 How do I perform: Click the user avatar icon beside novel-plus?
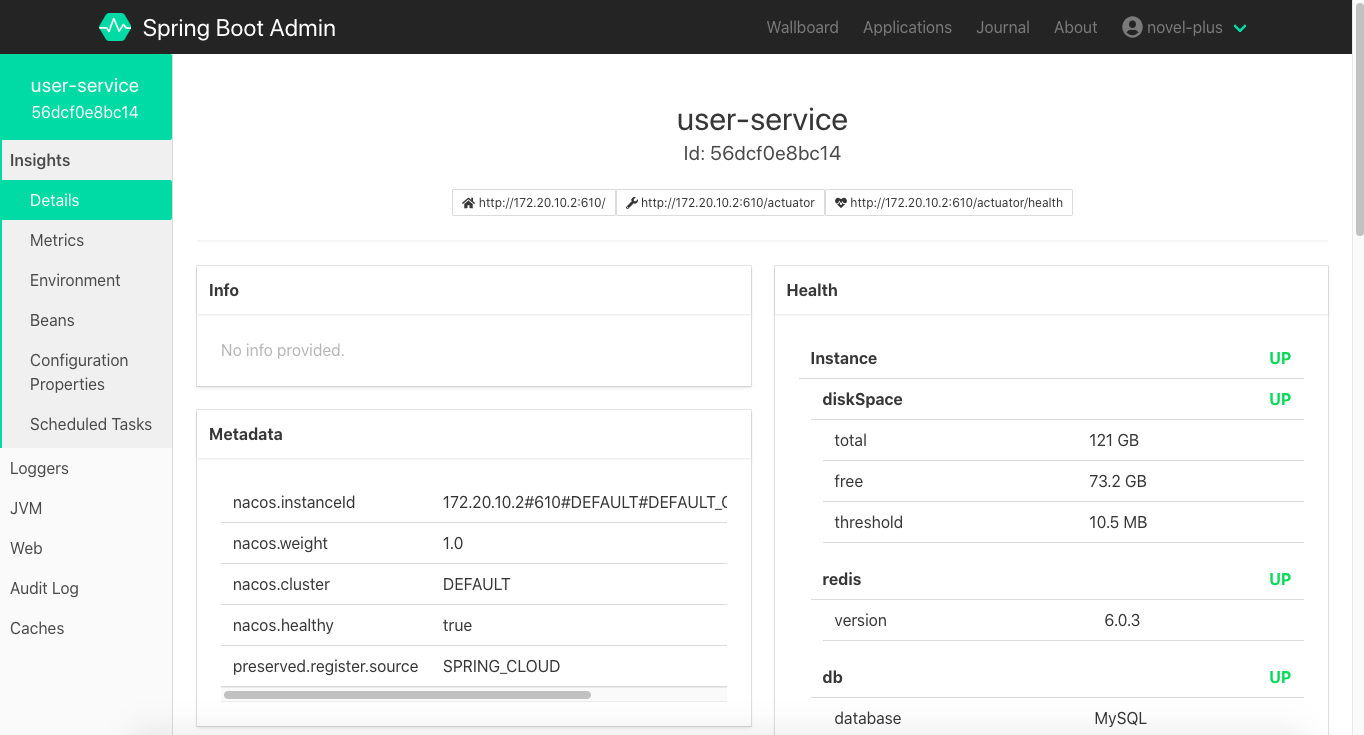click(1132, 27)
